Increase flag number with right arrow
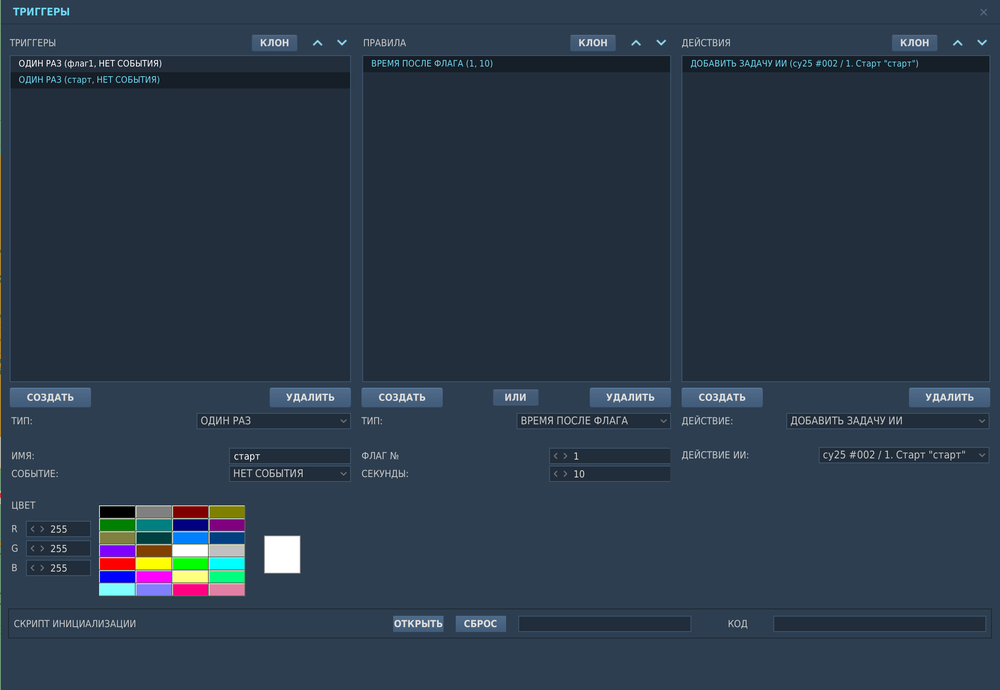Screen dimensions: 1000x690 [x=565, y=456]
